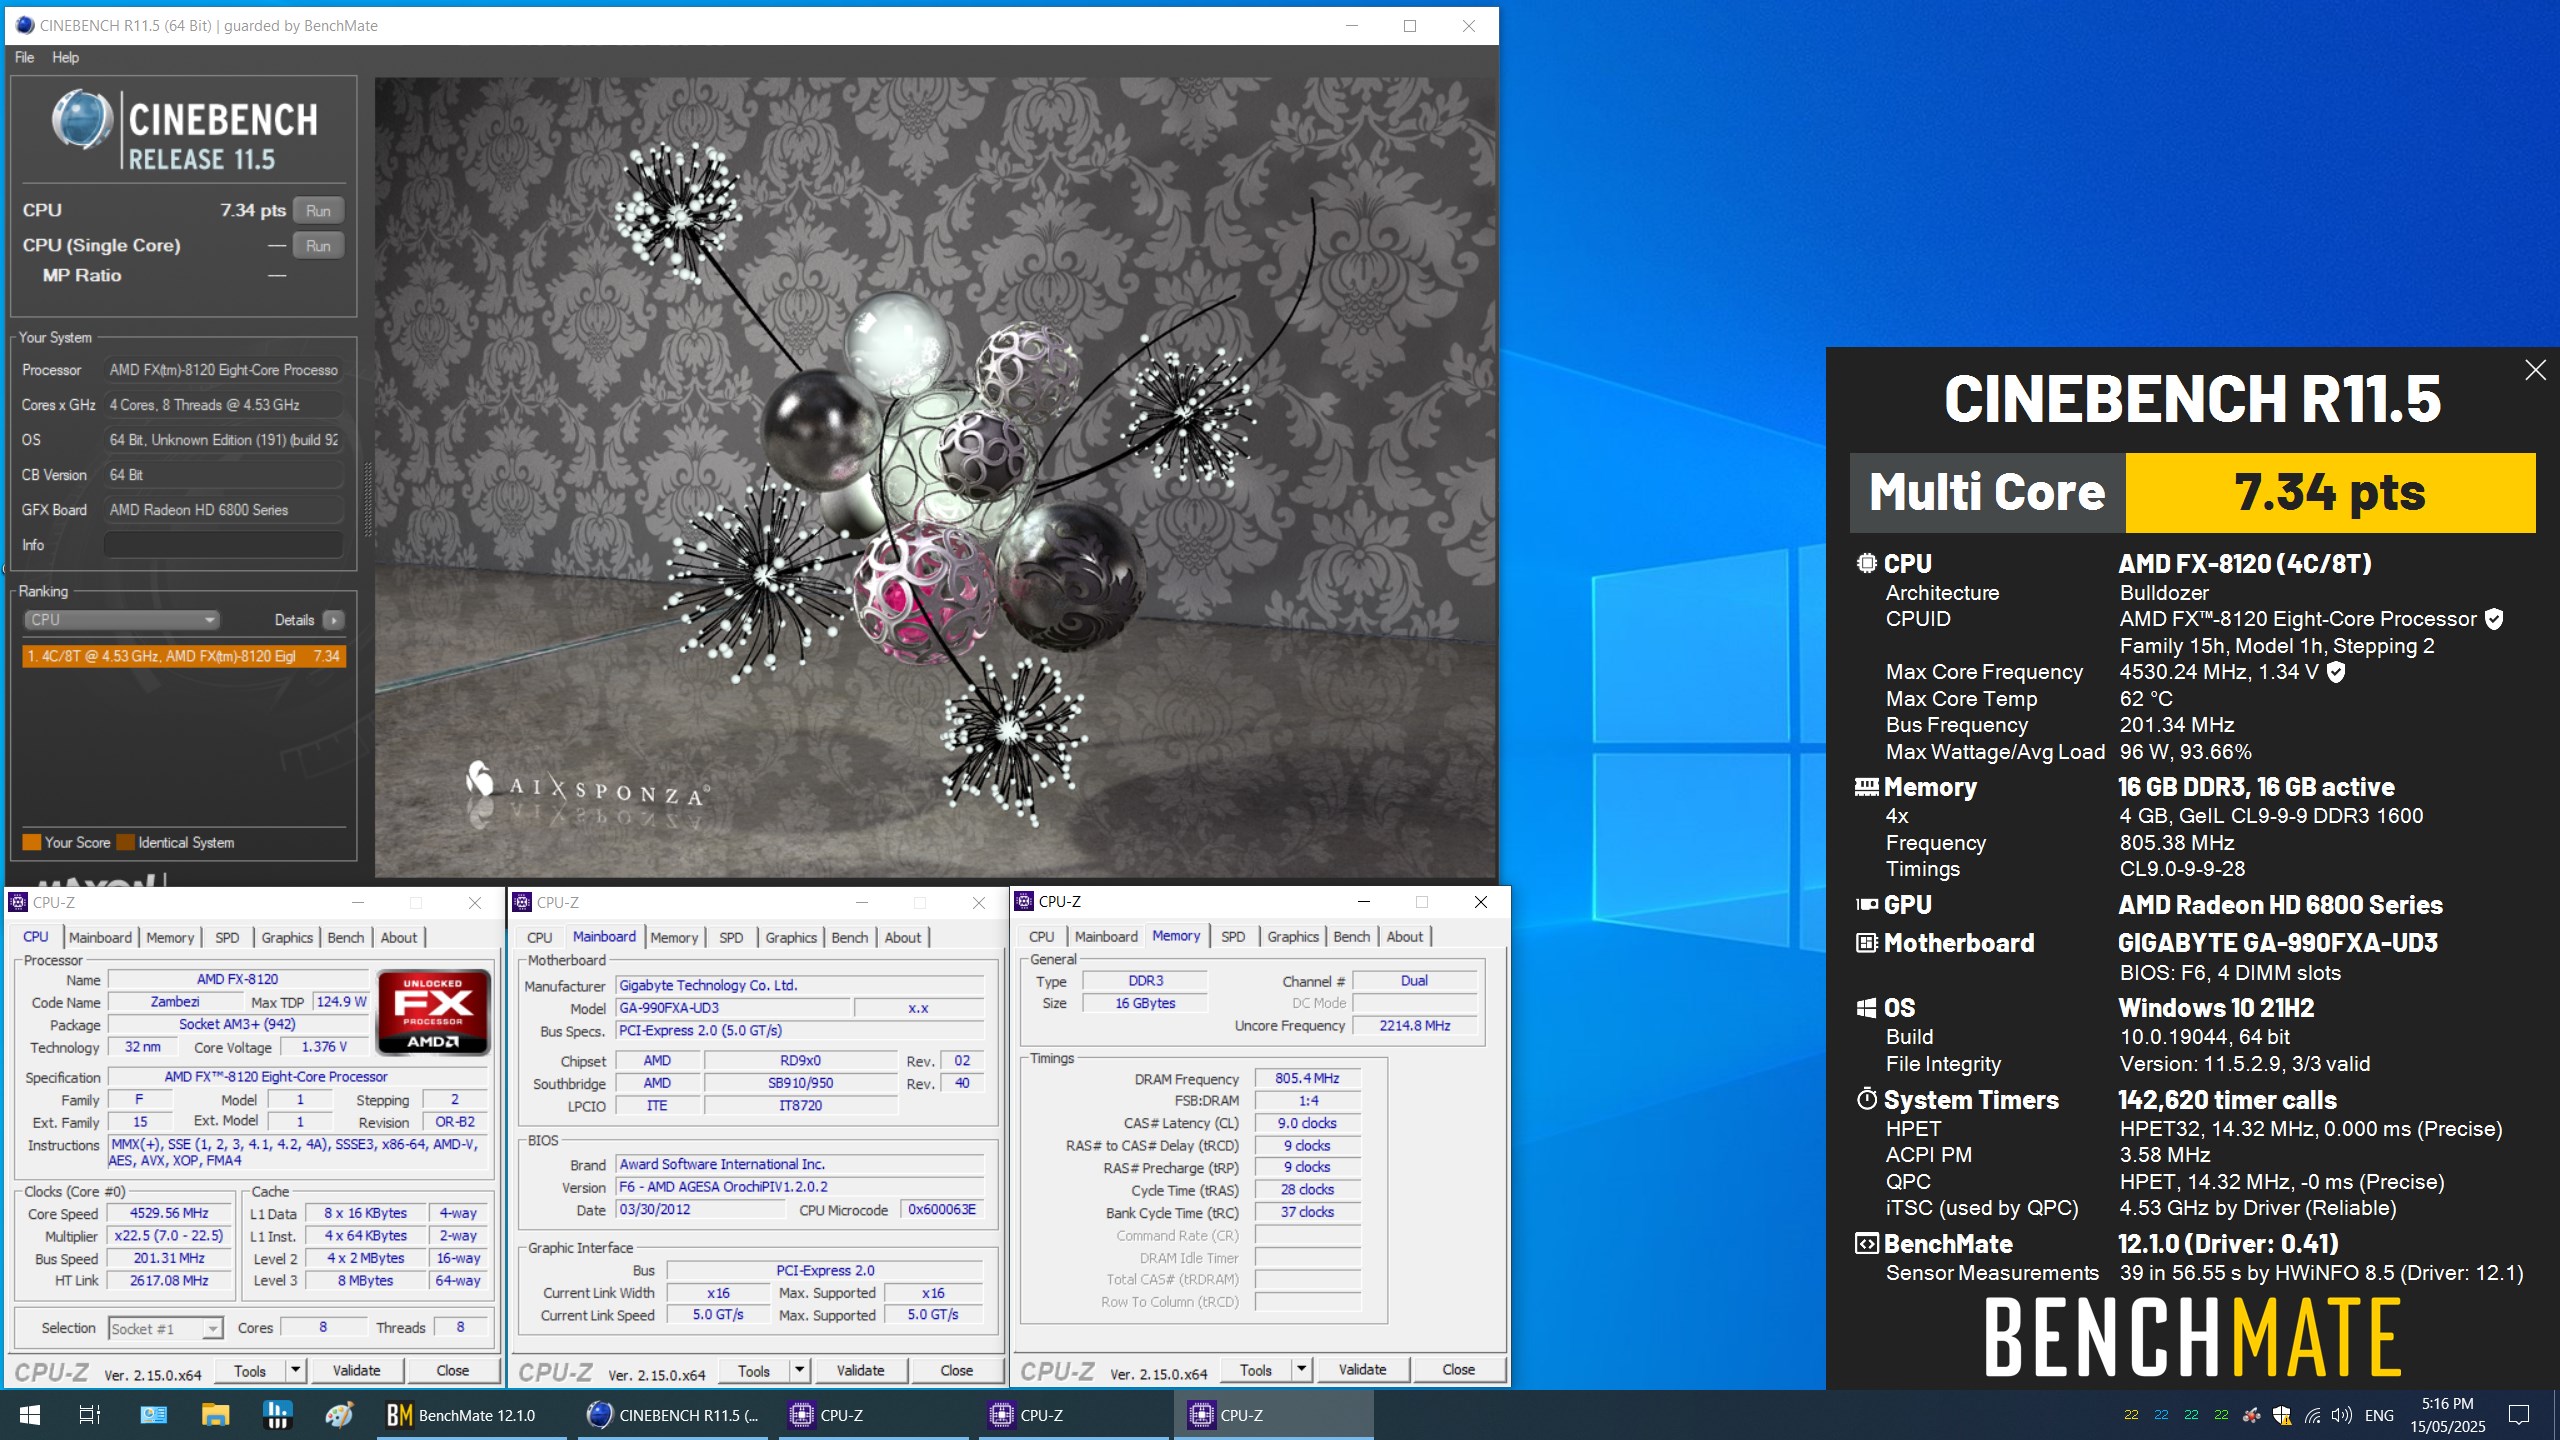This screenshot has width=2560, height=1440.
Task: Click the DRAM Frequency value 805.4 MHz
Action: coord(1306,1078)
